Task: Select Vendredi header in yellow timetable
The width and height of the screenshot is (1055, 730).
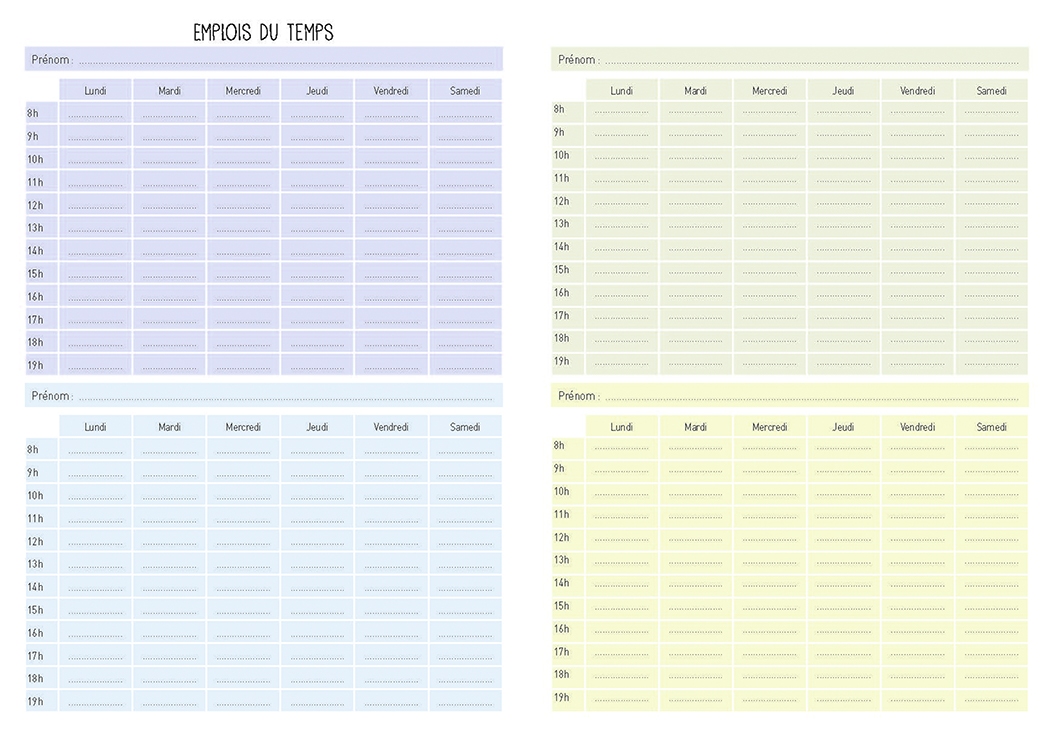Action: (x=917, y=427)
